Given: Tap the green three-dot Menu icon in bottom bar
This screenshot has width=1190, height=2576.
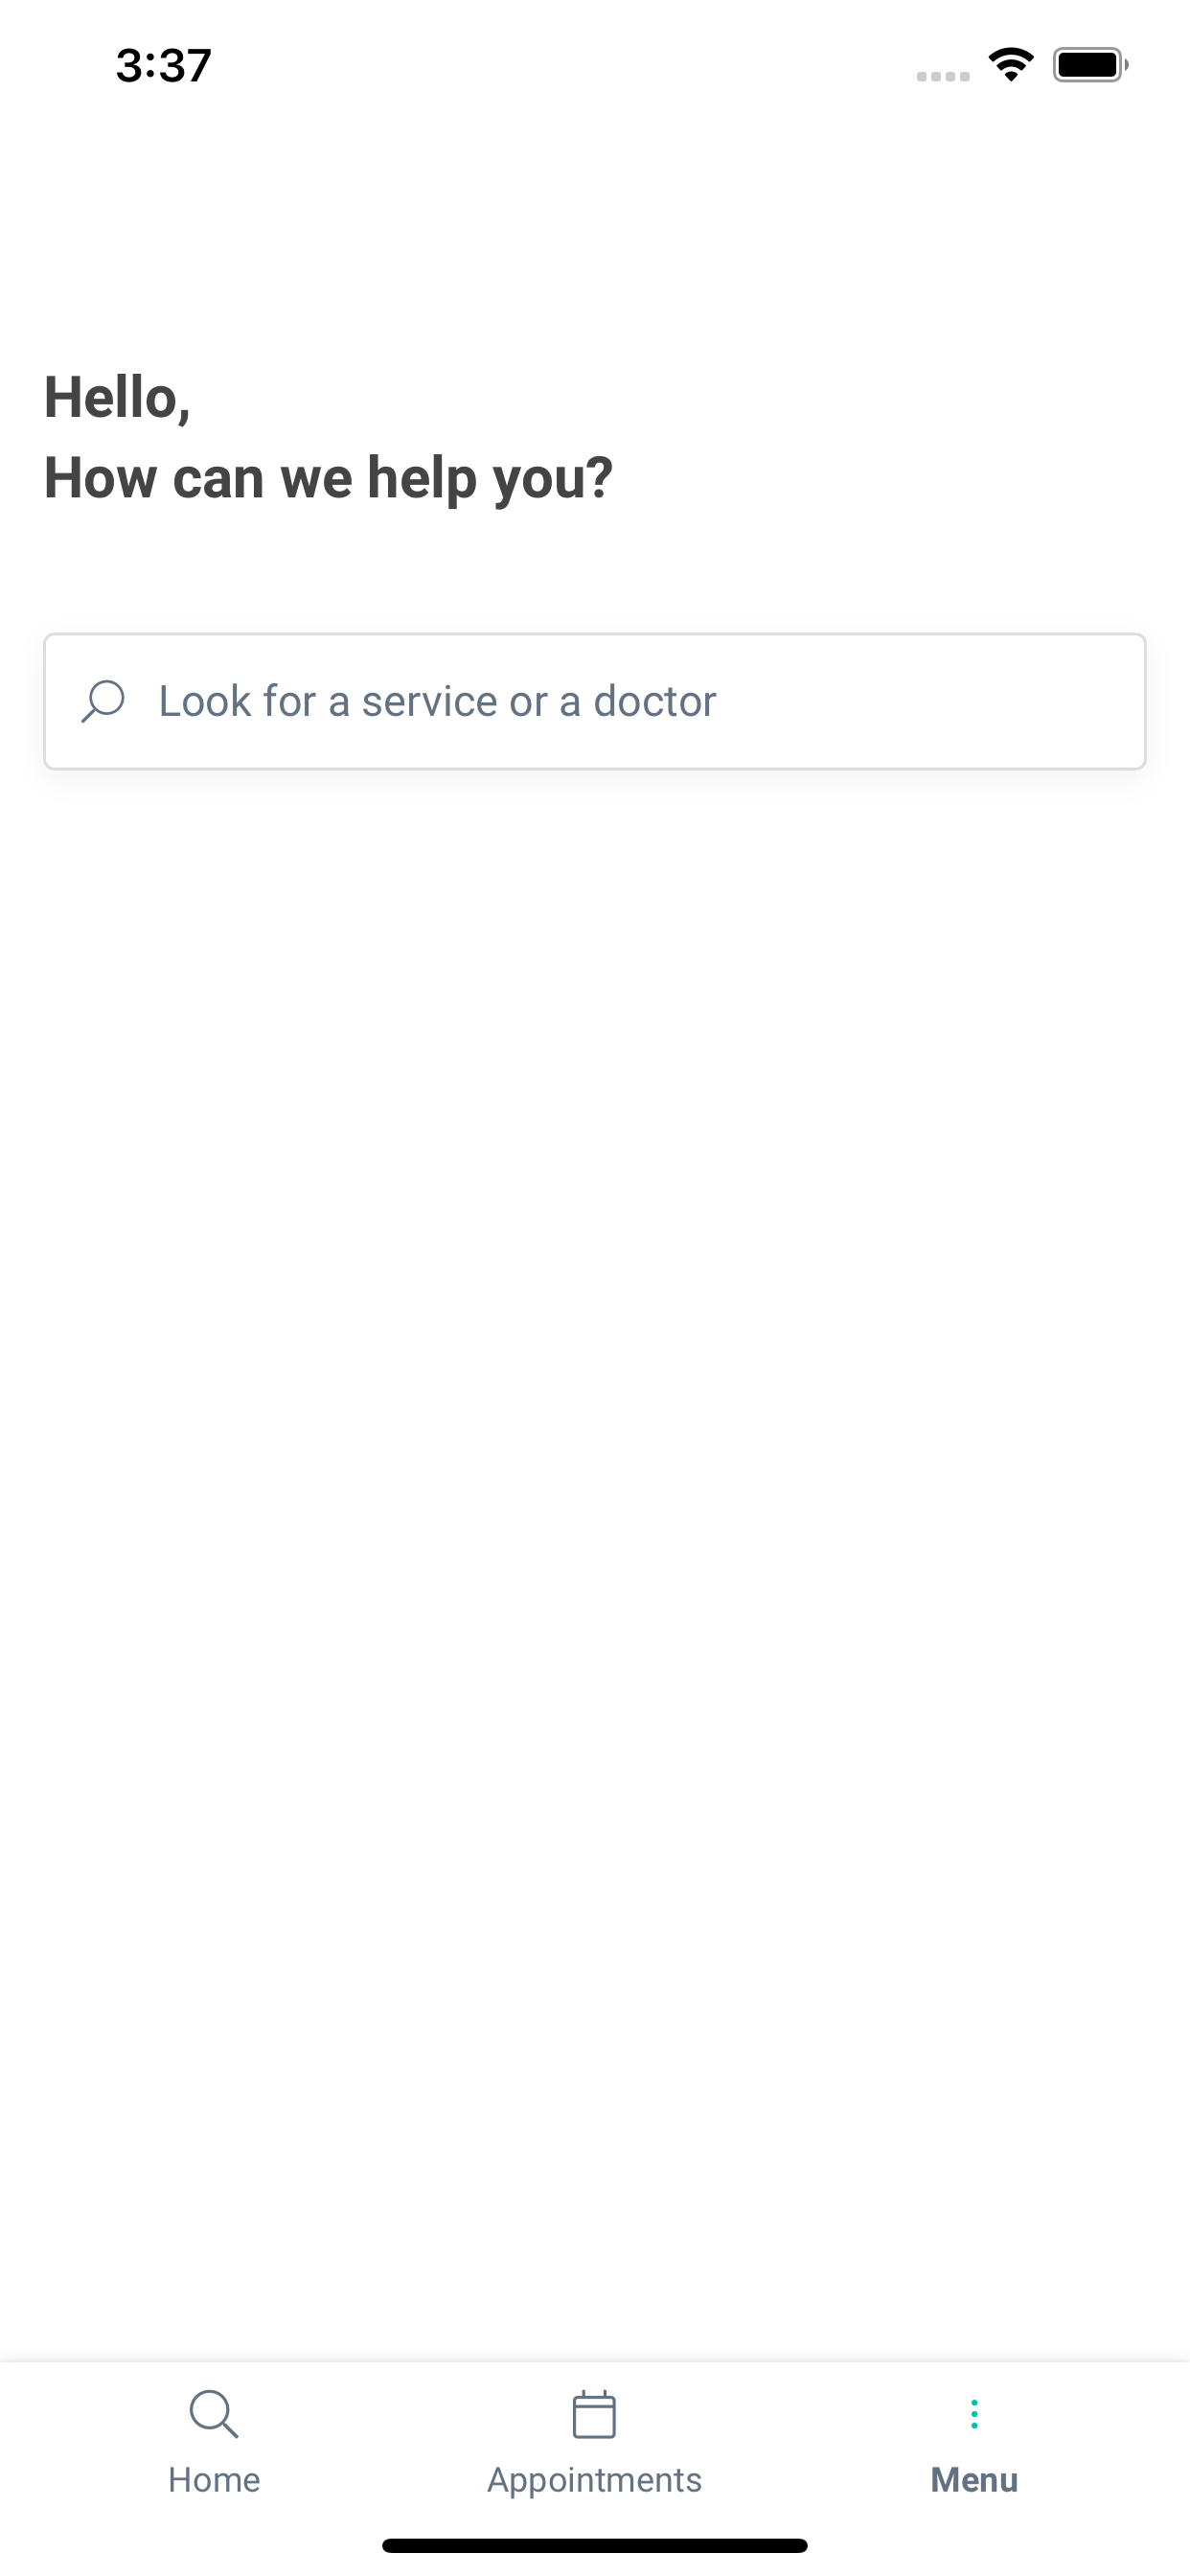Looking at the screenshot, I should pos(974,2414).
